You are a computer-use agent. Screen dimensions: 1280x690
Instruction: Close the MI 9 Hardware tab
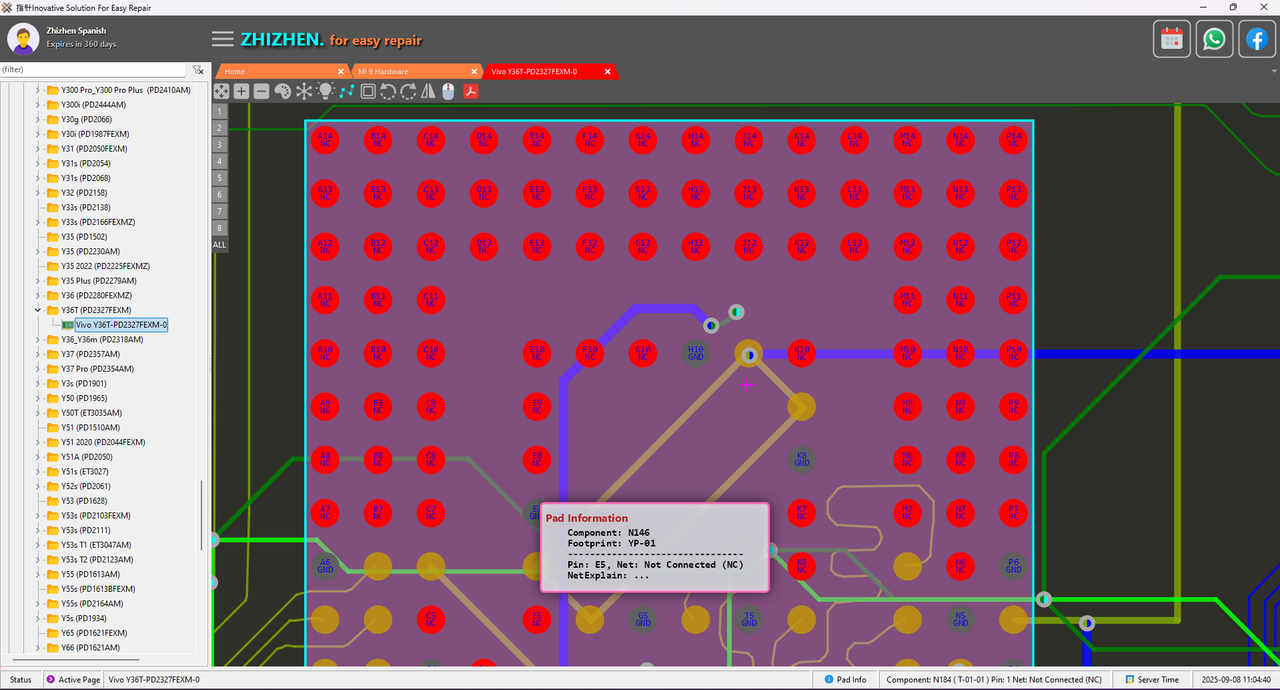pos(474,71)
